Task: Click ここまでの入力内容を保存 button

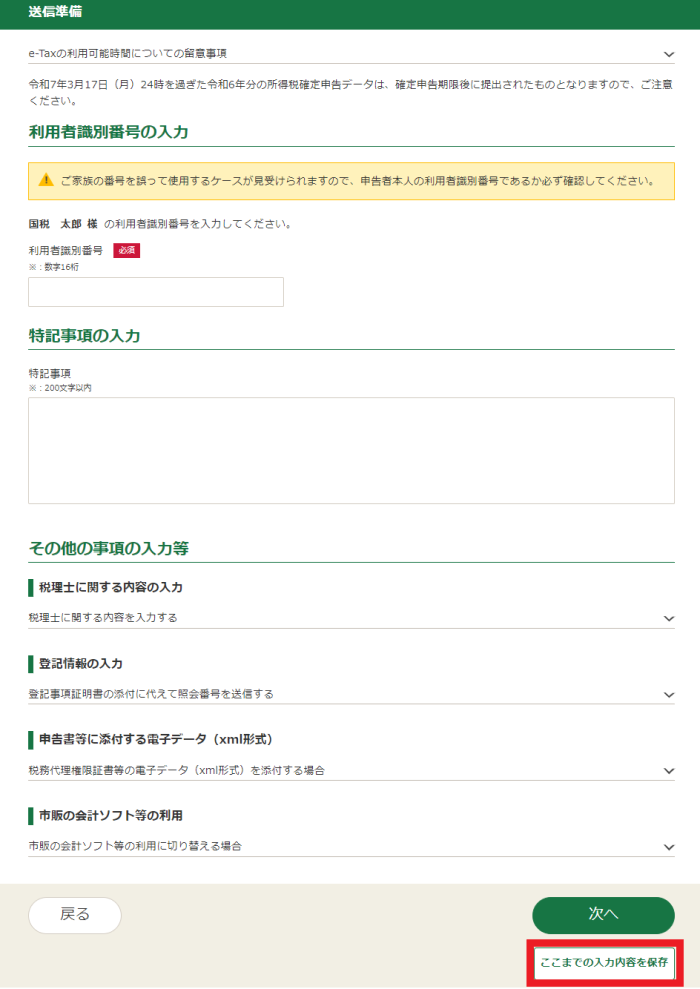Action: [x=603, y=962]
